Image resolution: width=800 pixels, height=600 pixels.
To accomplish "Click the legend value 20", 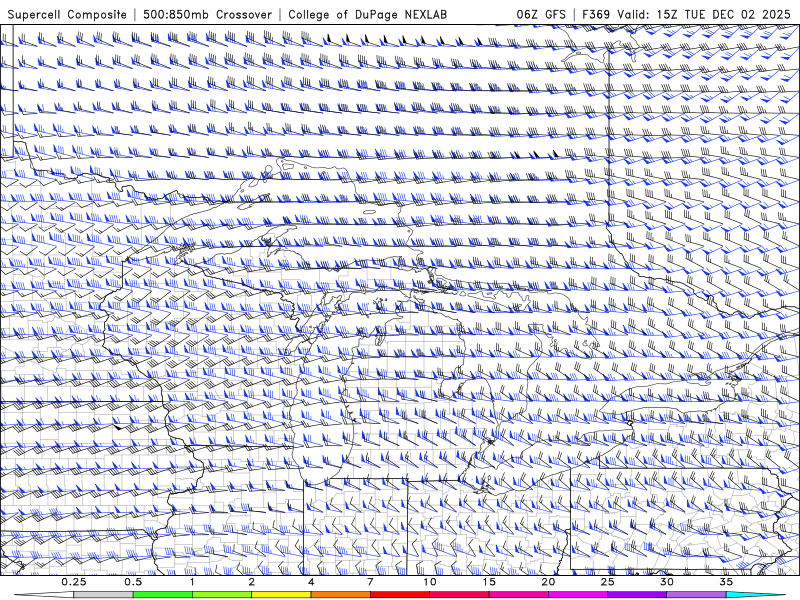I will click(x=548, y=582).
